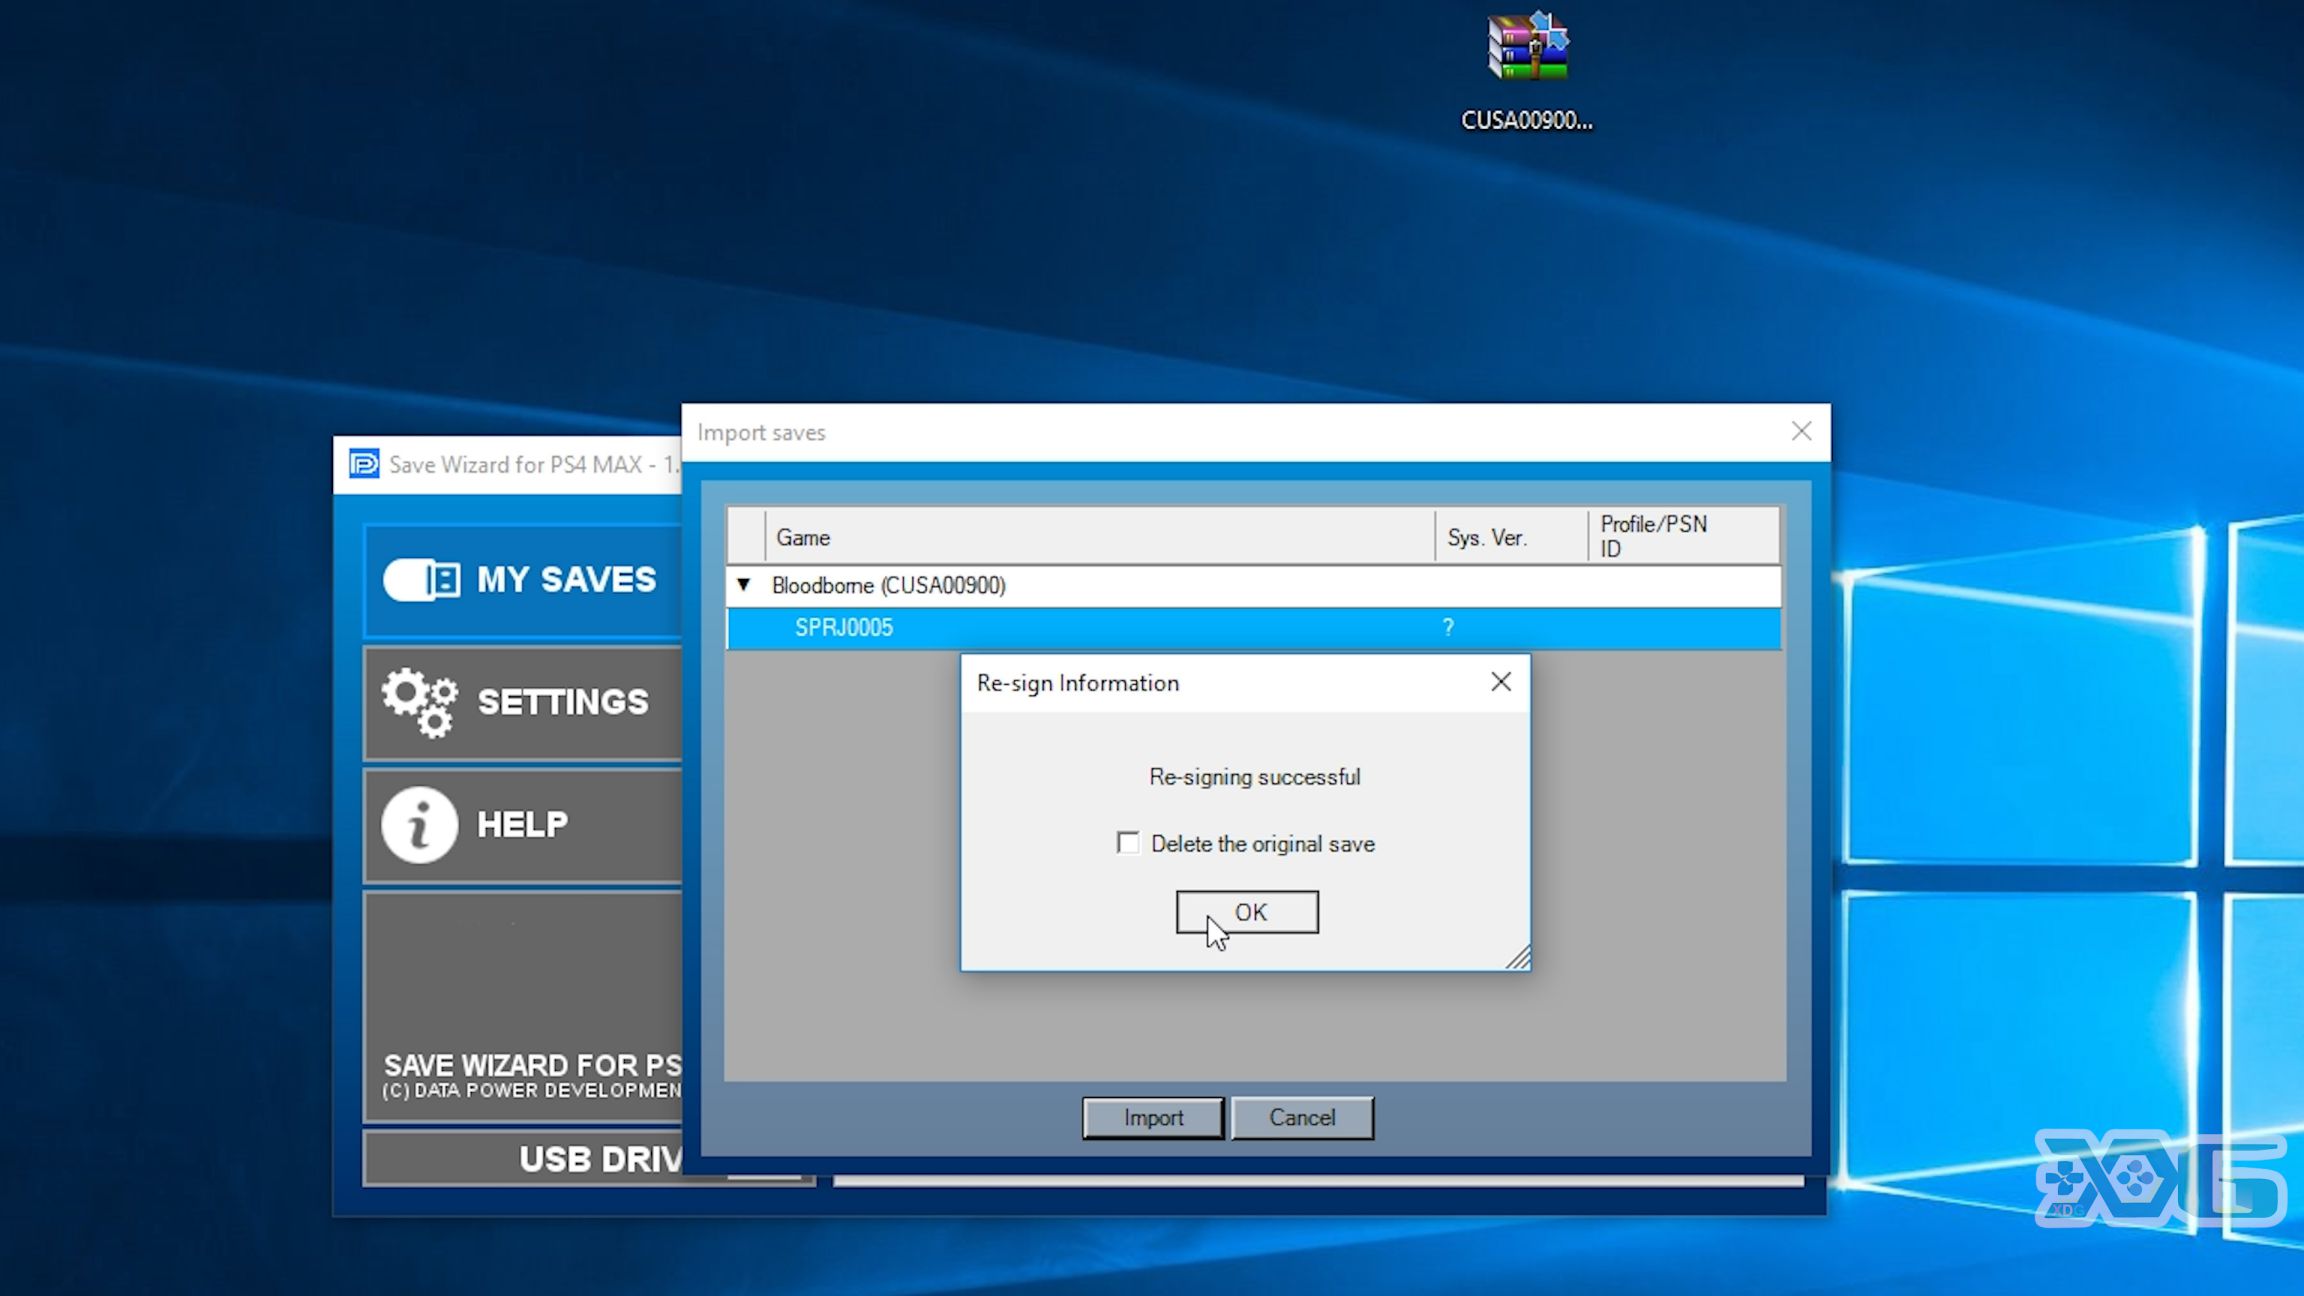Select the SPRJ0005 save row
The width and height of the screenshot is (2304, 1296).
click(x=1254, y=628)
